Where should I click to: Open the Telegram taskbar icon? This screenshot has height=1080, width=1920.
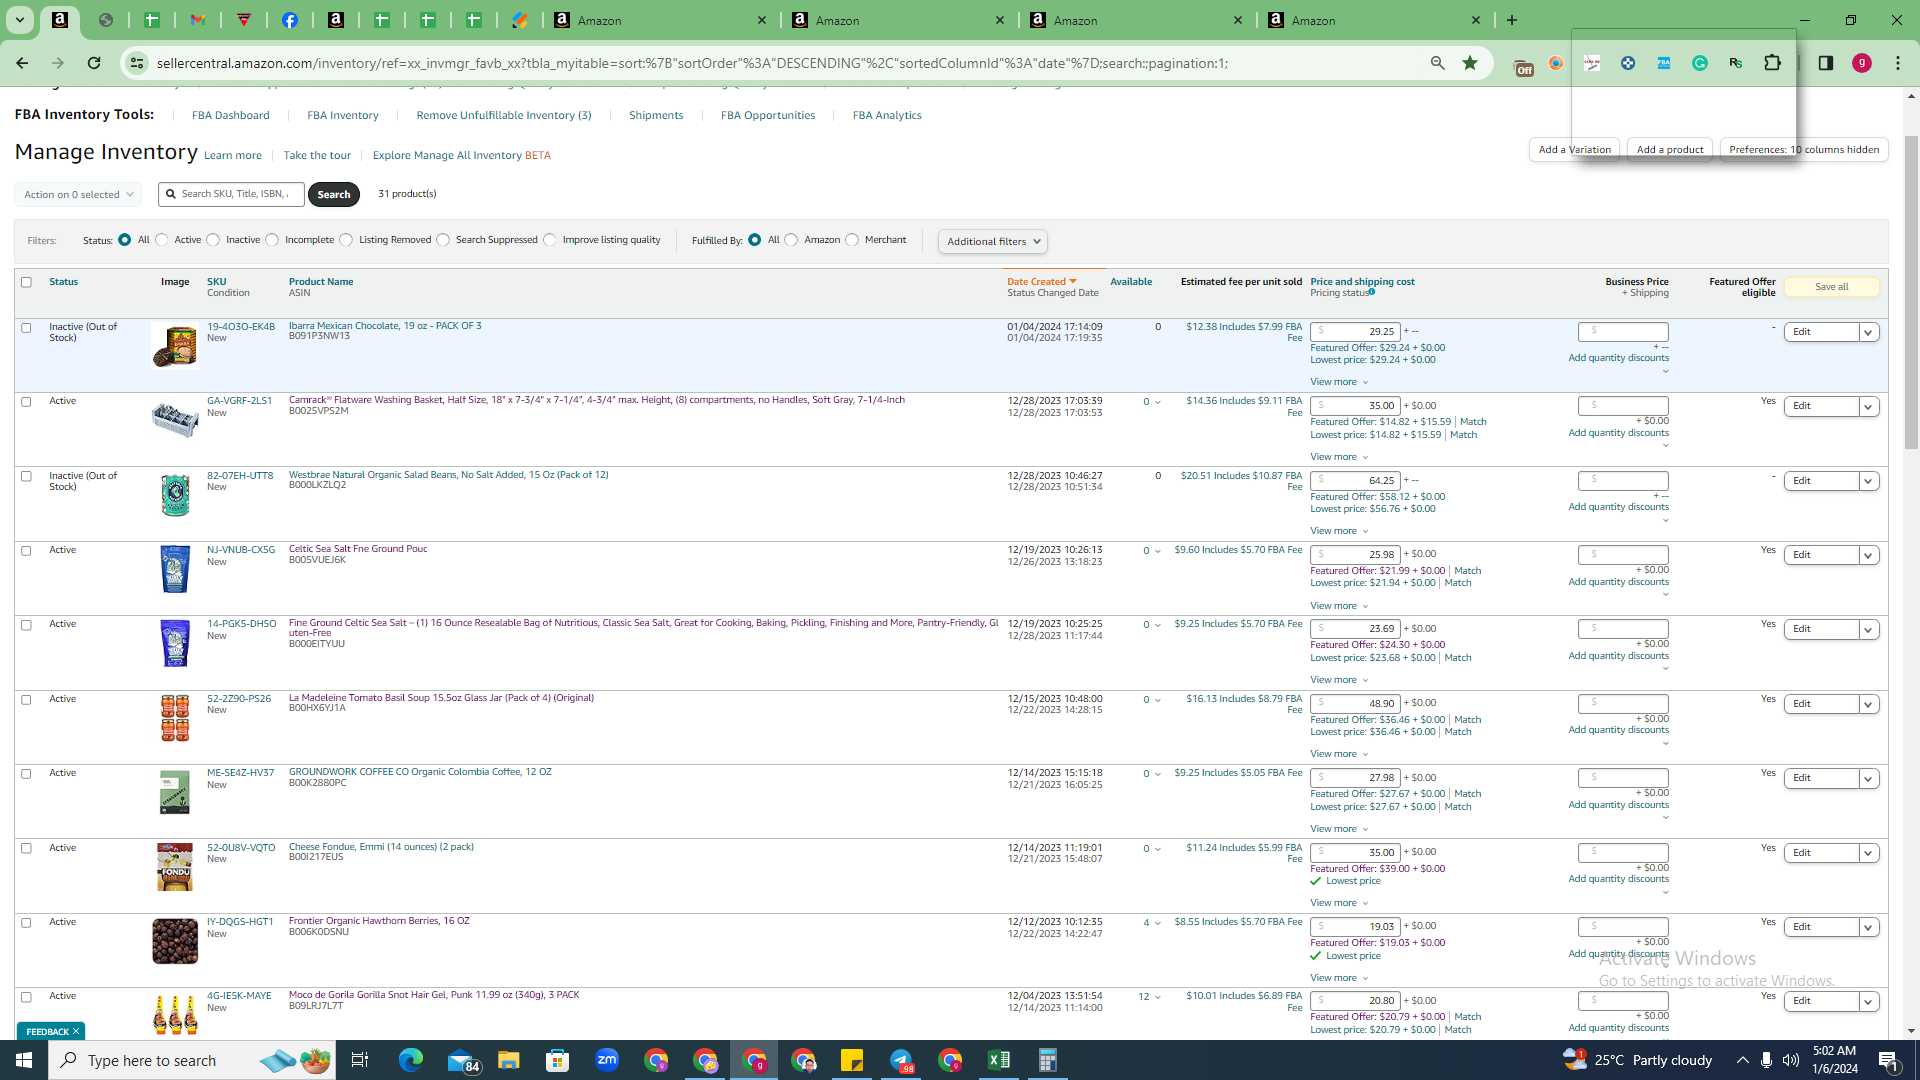pyautogui.click(x=901, y=1060)
